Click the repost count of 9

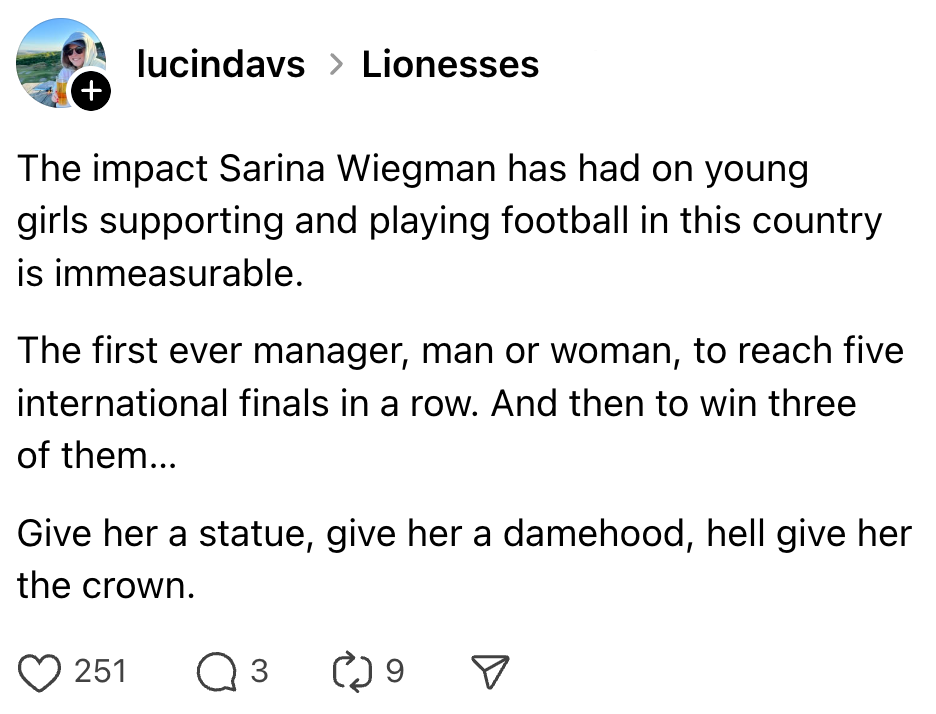tap(395, 671)
